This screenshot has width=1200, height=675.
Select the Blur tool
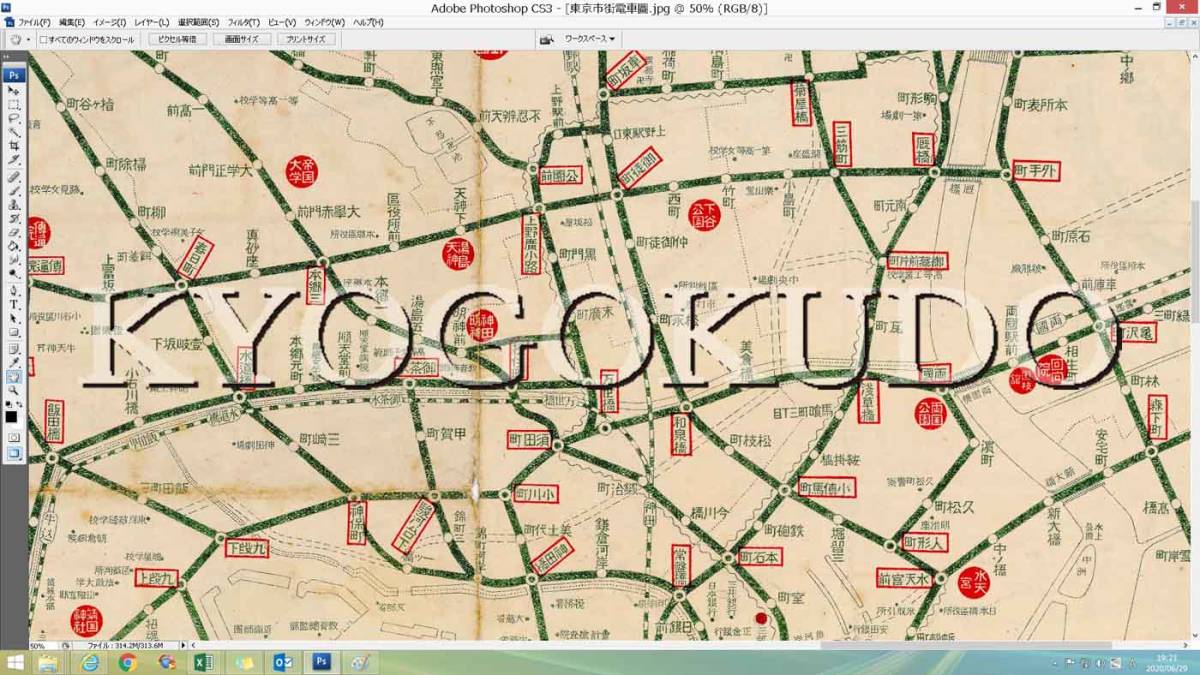14,259
